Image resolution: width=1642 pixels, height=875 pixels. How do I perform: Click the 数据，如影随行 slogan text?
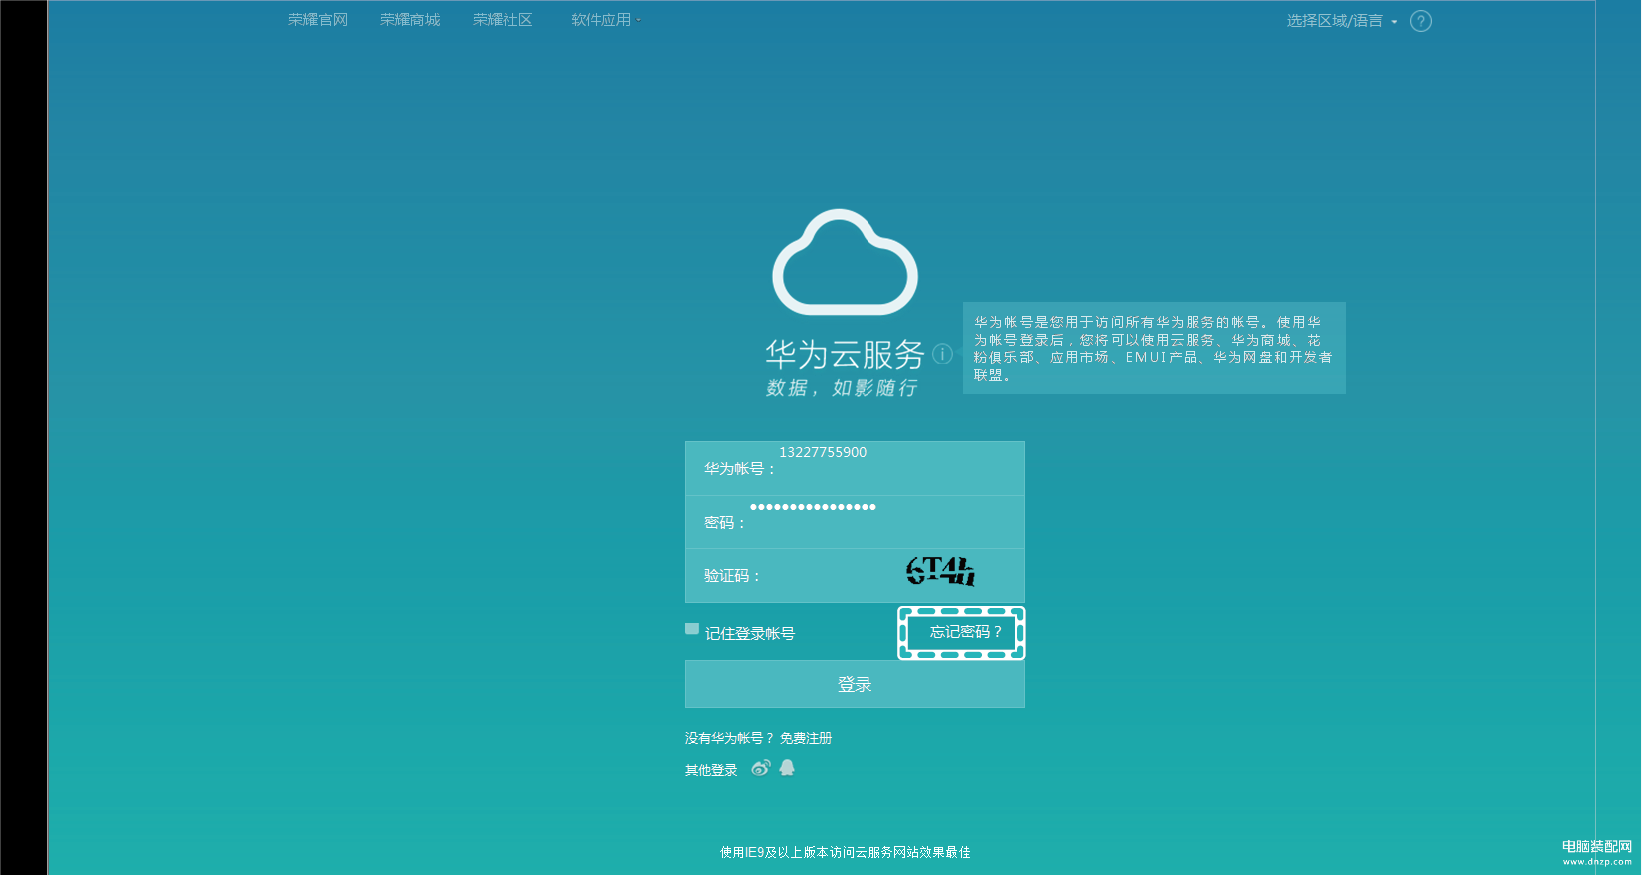tap(842, 388)
